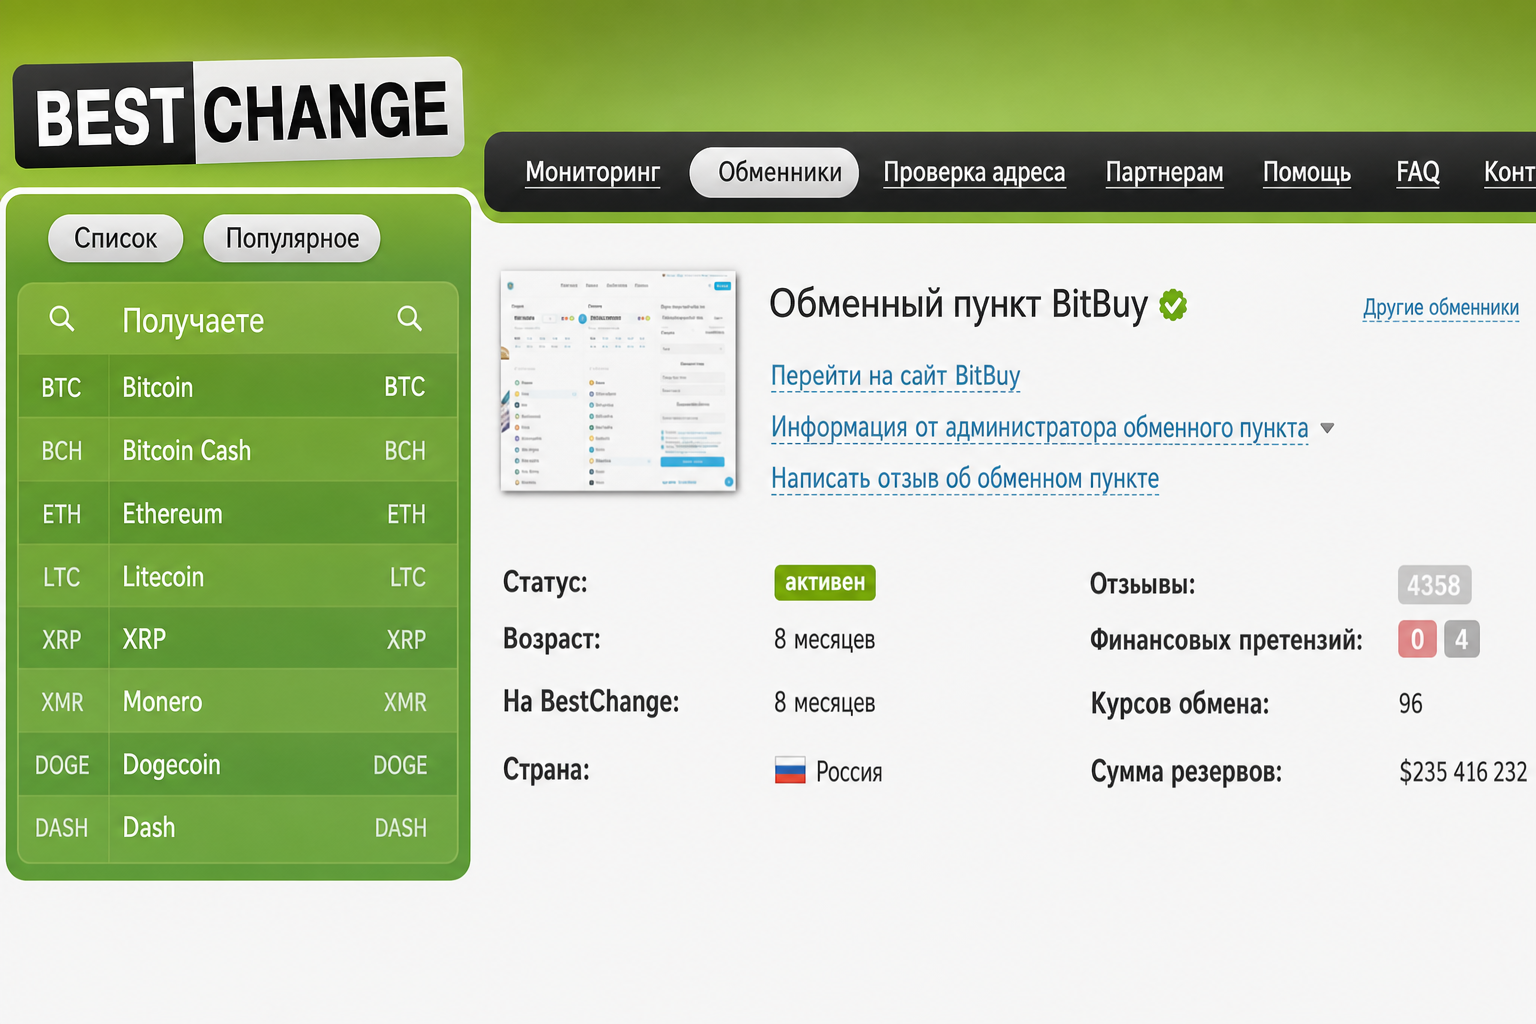The width and height of the screenshot is (1536, 1024).
Task: Follow the Перейти на сайт BitBuy link
Action: (x=895, y=376)
